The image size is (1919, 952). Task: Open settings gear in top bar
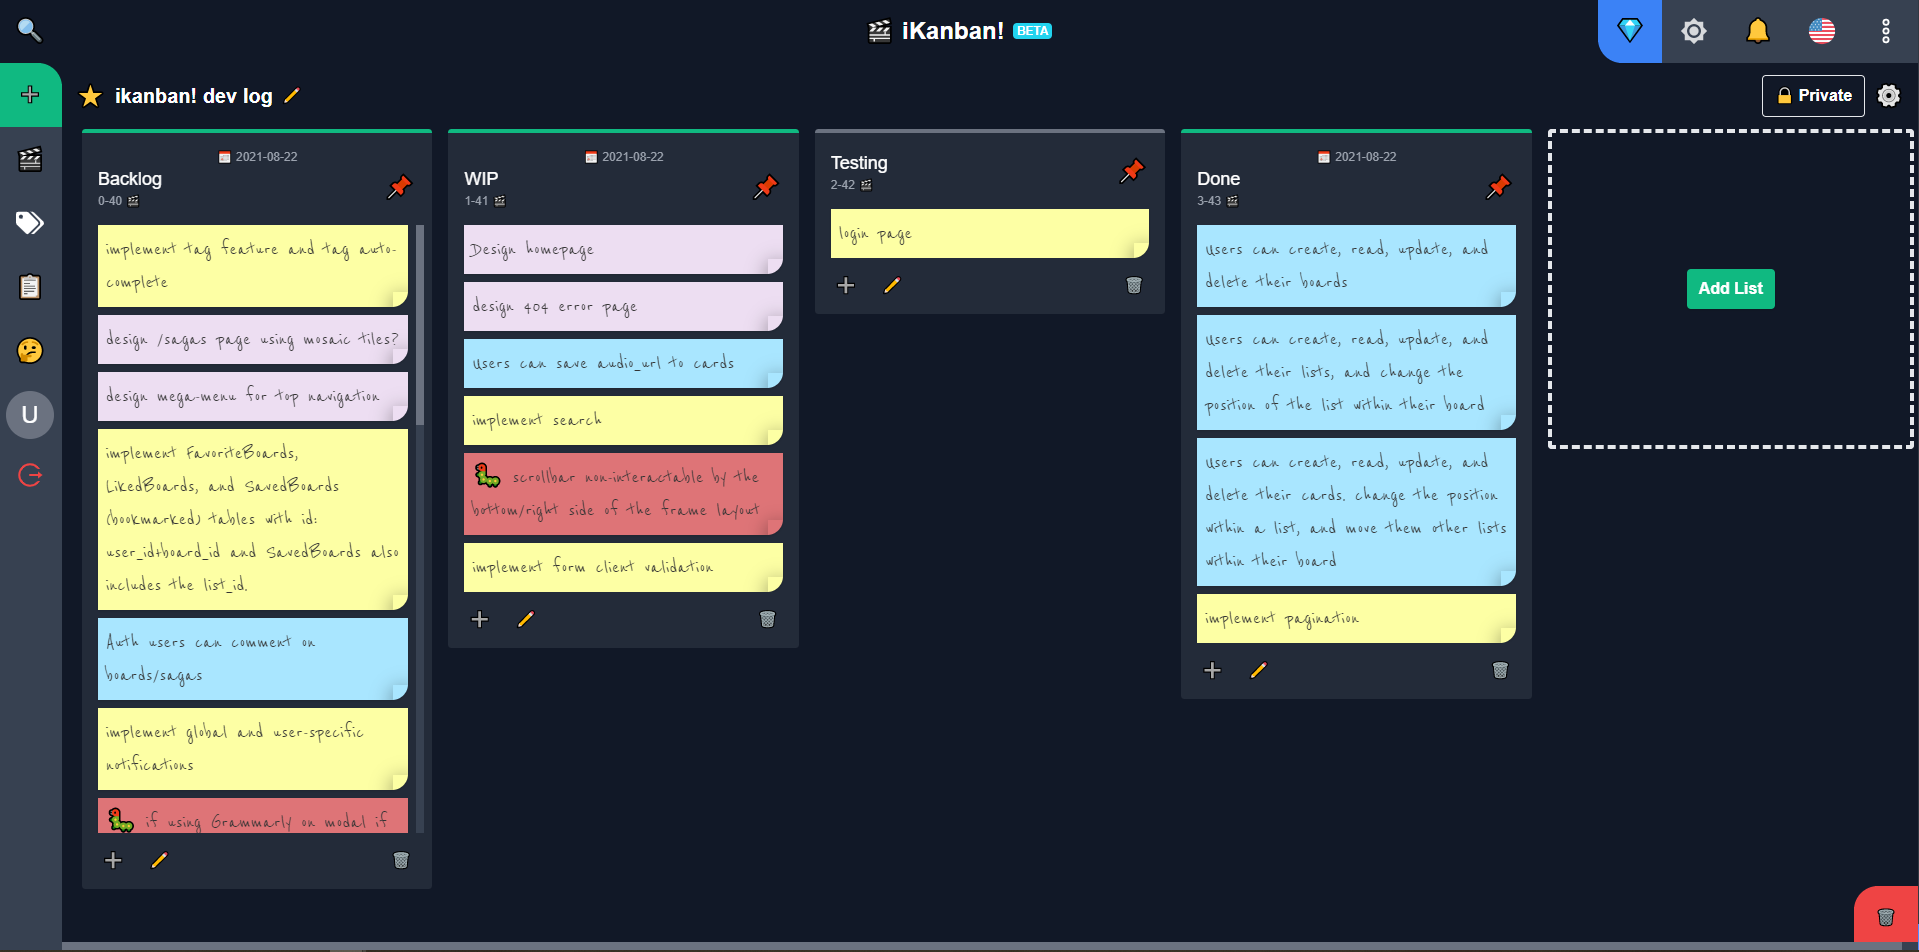pos(1694,31)
